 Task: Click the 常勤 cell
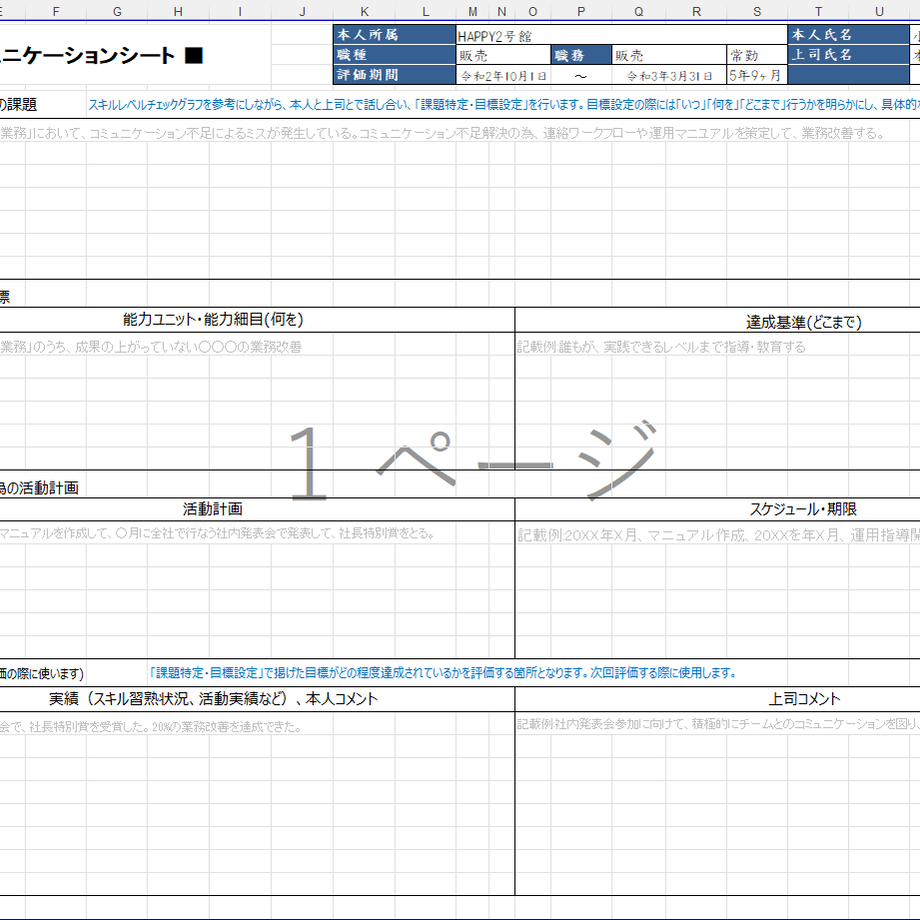(757, 55)
